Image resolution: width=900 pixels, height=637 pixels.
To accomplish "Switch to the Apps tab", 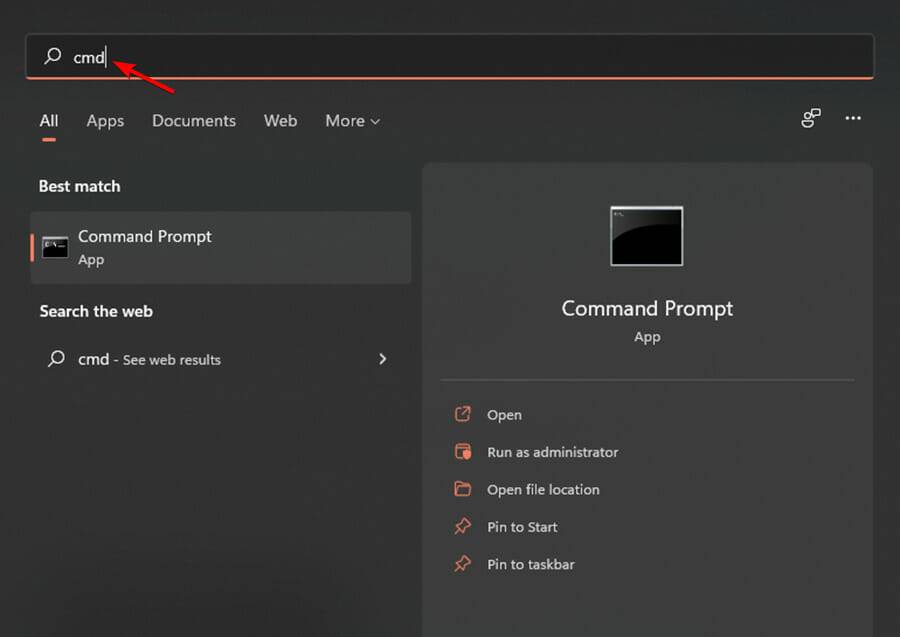I will [105, 121].
